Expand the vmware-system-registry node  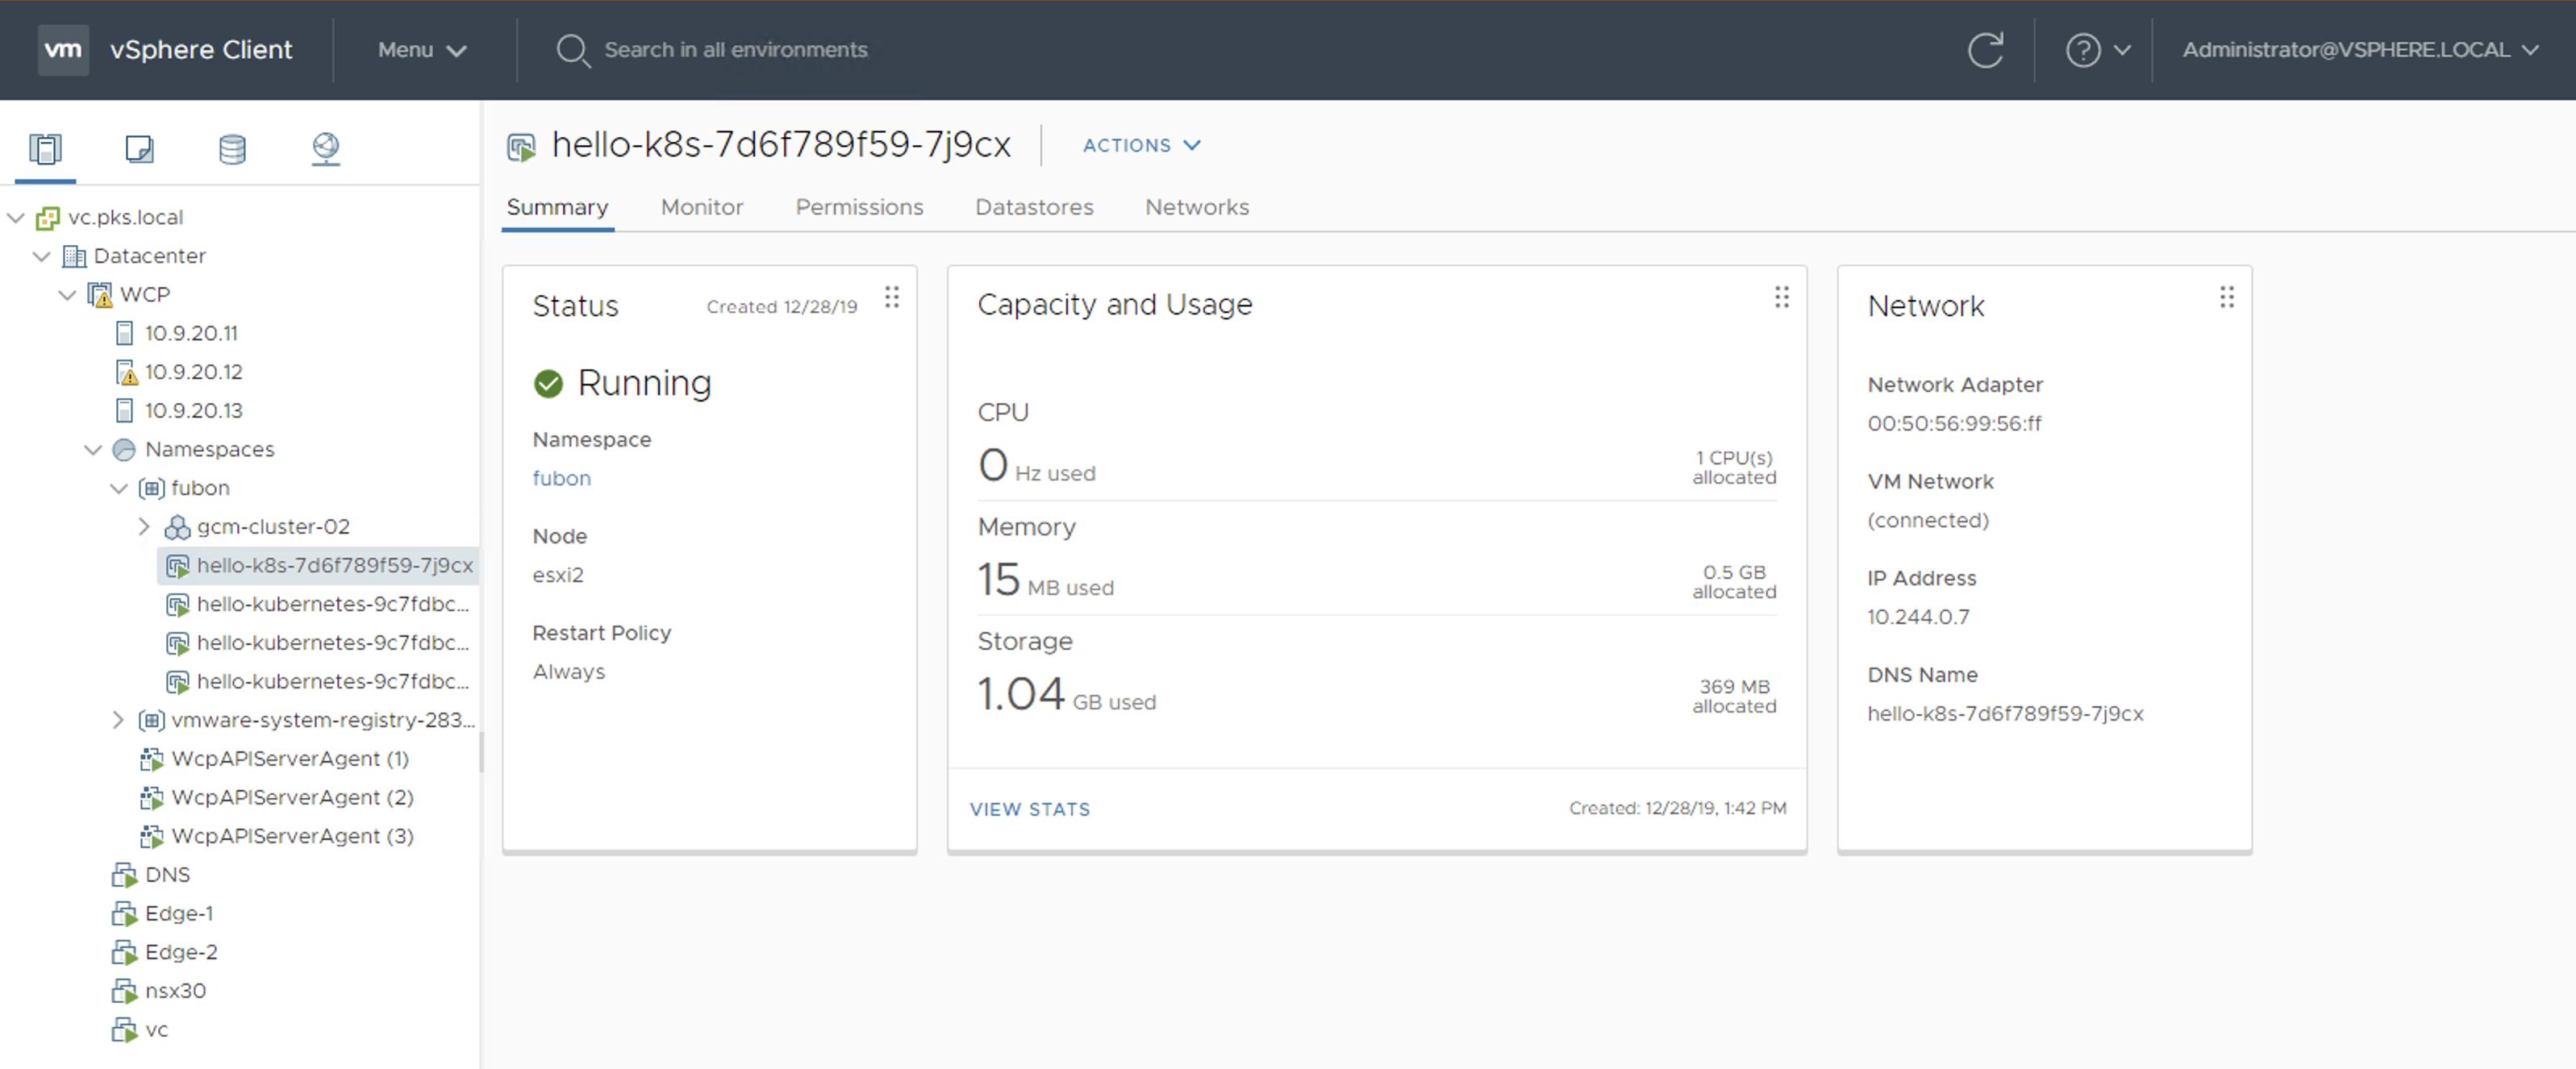coord(118,720)
